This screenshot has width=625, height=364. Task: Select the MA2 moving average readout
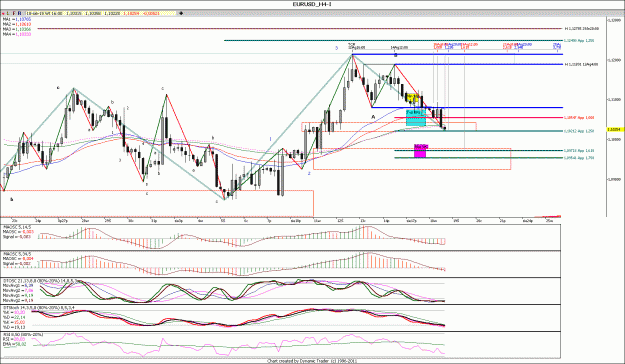click(17, 24)
